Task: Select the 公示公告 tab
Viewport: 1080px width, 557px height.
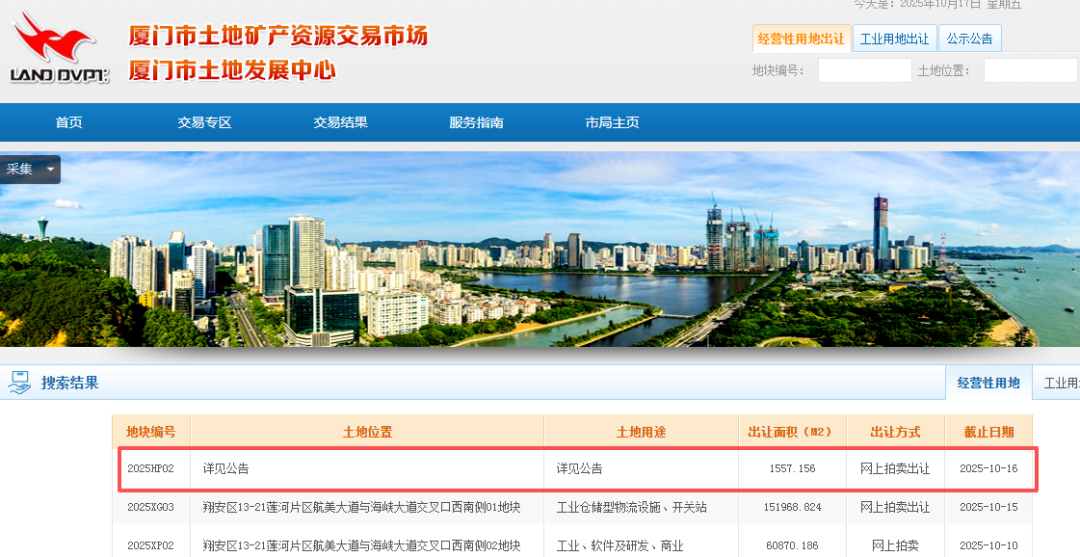Action: click(969, 39)
